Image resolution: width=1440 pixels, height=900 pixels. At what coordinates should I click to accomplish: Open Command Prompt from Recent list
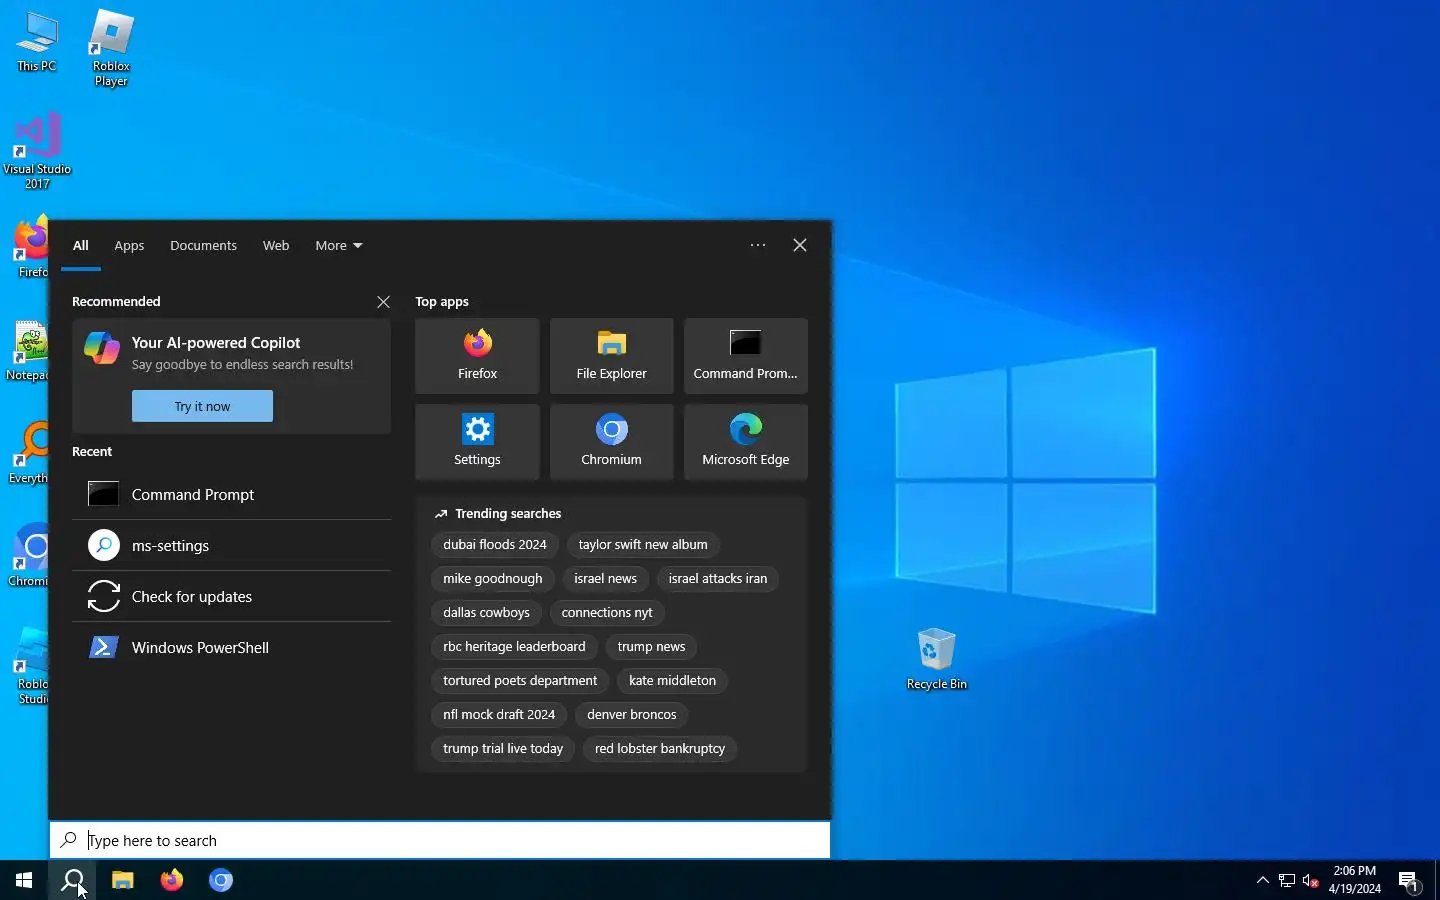231,494
